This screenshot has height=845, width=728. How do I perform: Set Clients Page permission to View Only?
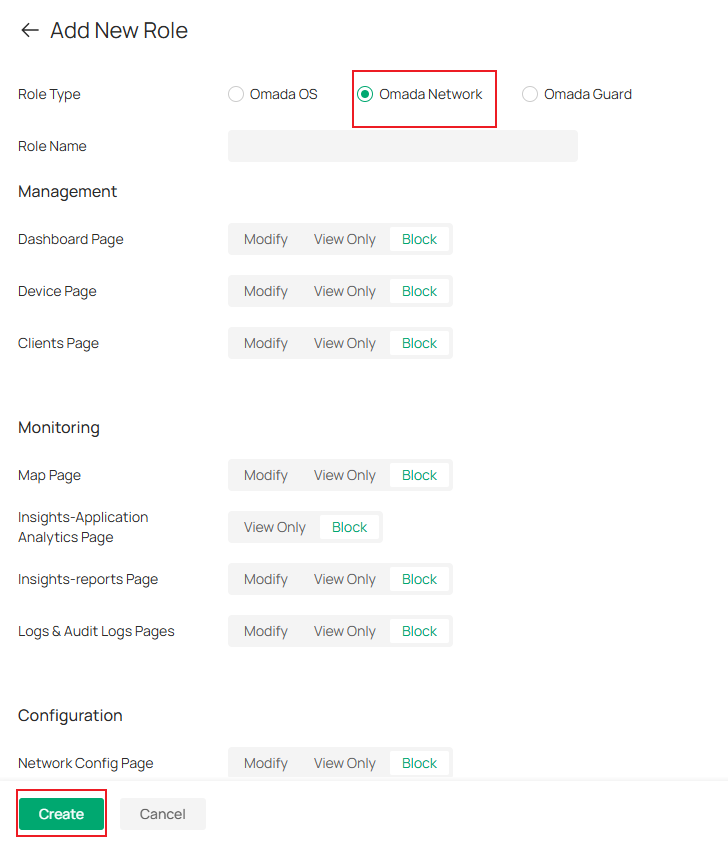(345, 343)
